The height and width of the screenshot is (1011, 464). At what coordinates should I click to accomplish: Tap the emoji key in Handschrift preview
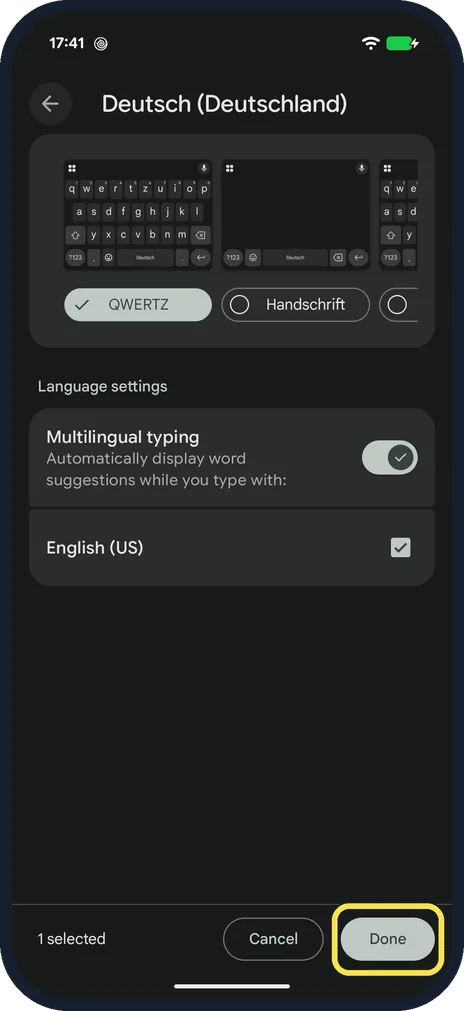click(253, 257)
